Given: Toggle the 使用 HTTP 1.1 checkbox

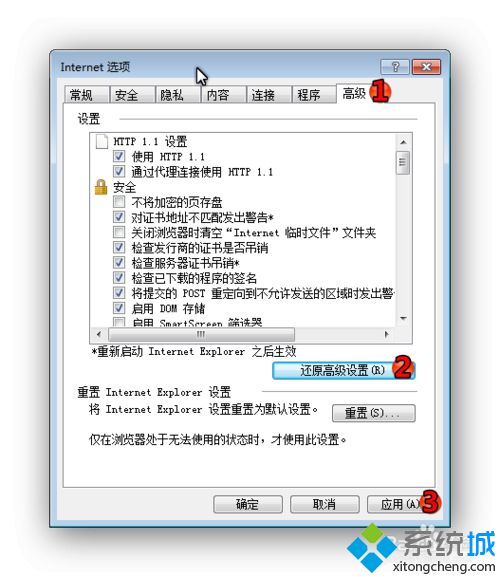Looking at the screenshot, I should (119, 156).
